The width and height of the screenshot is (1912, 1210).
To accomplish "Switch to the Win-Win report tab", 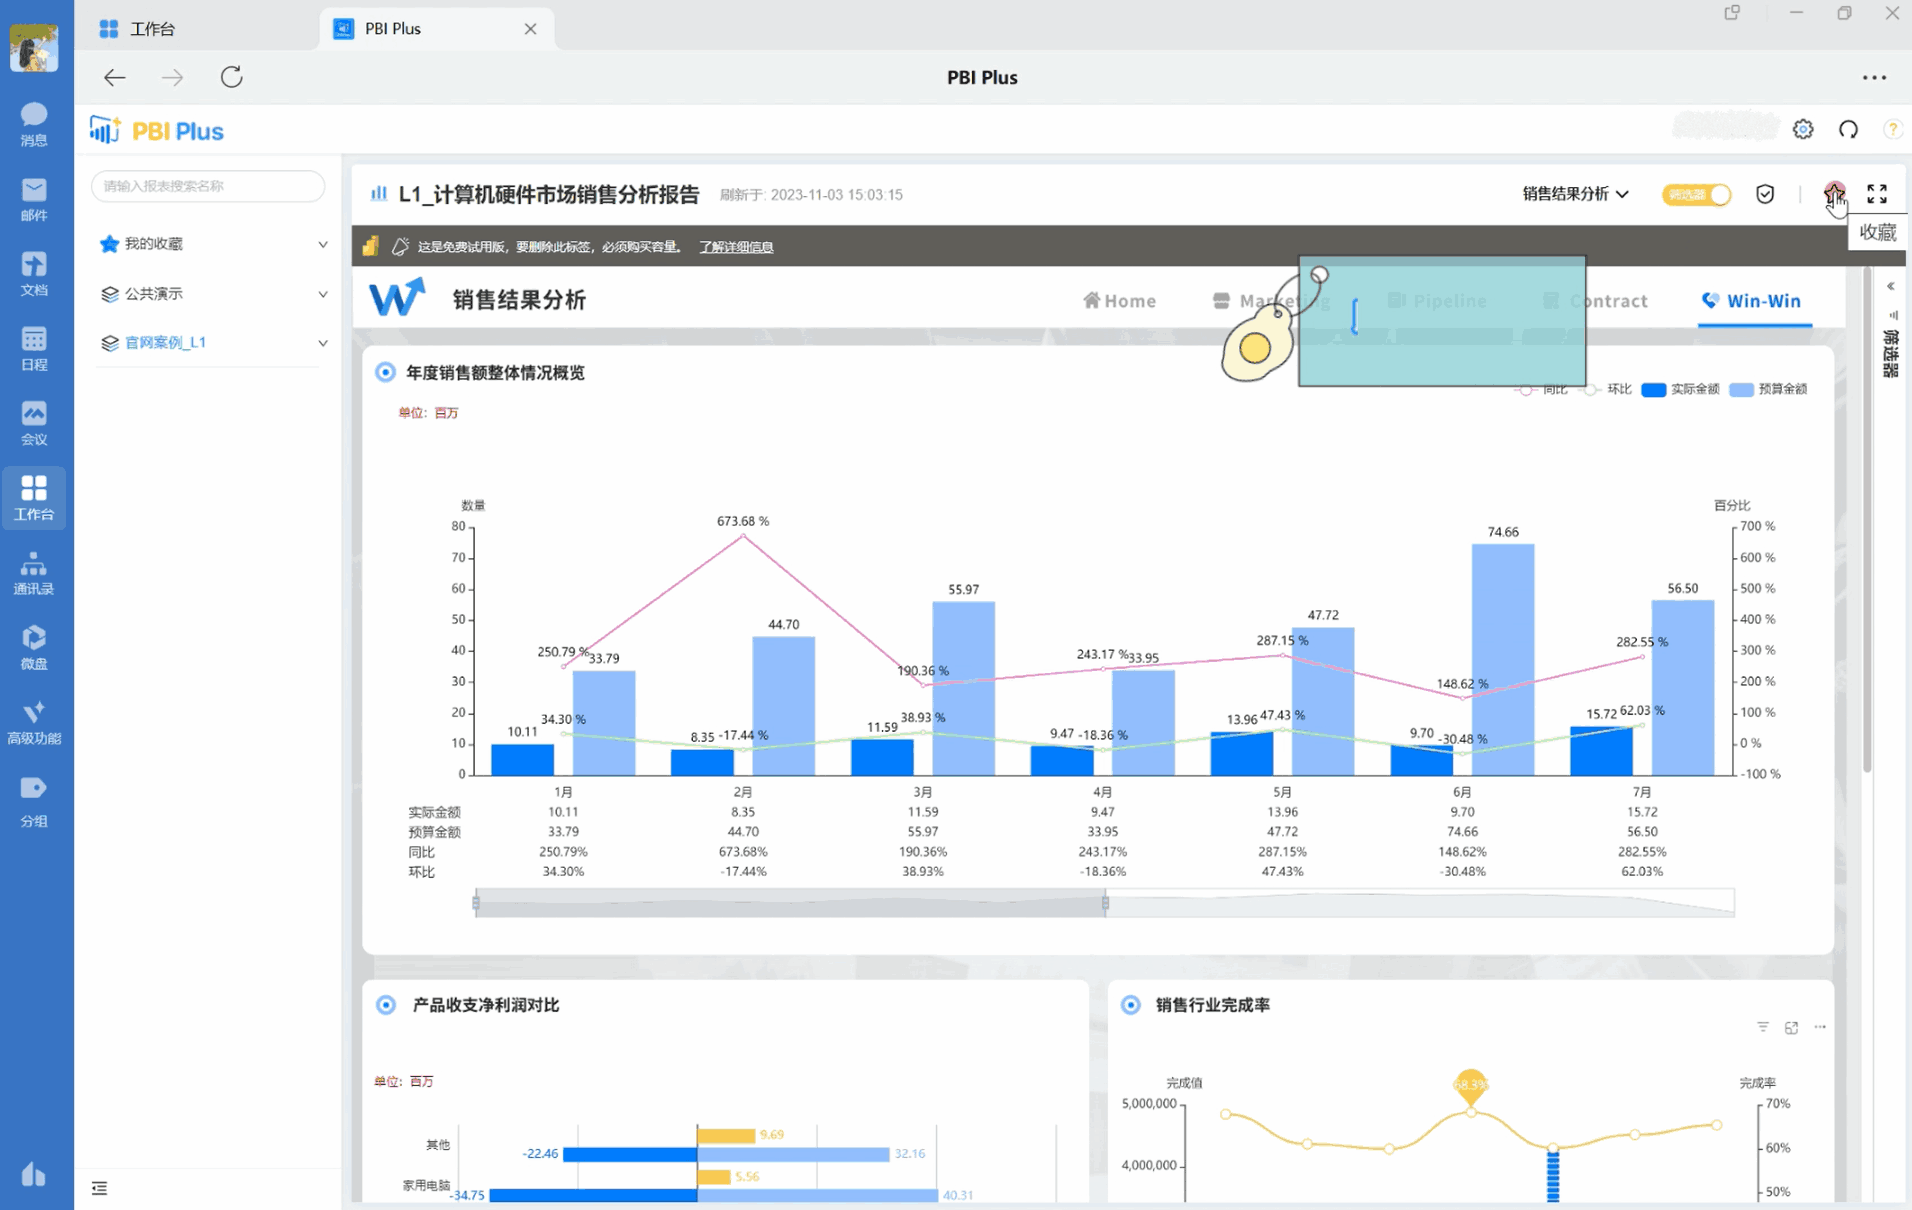I will pos(1753,300).
